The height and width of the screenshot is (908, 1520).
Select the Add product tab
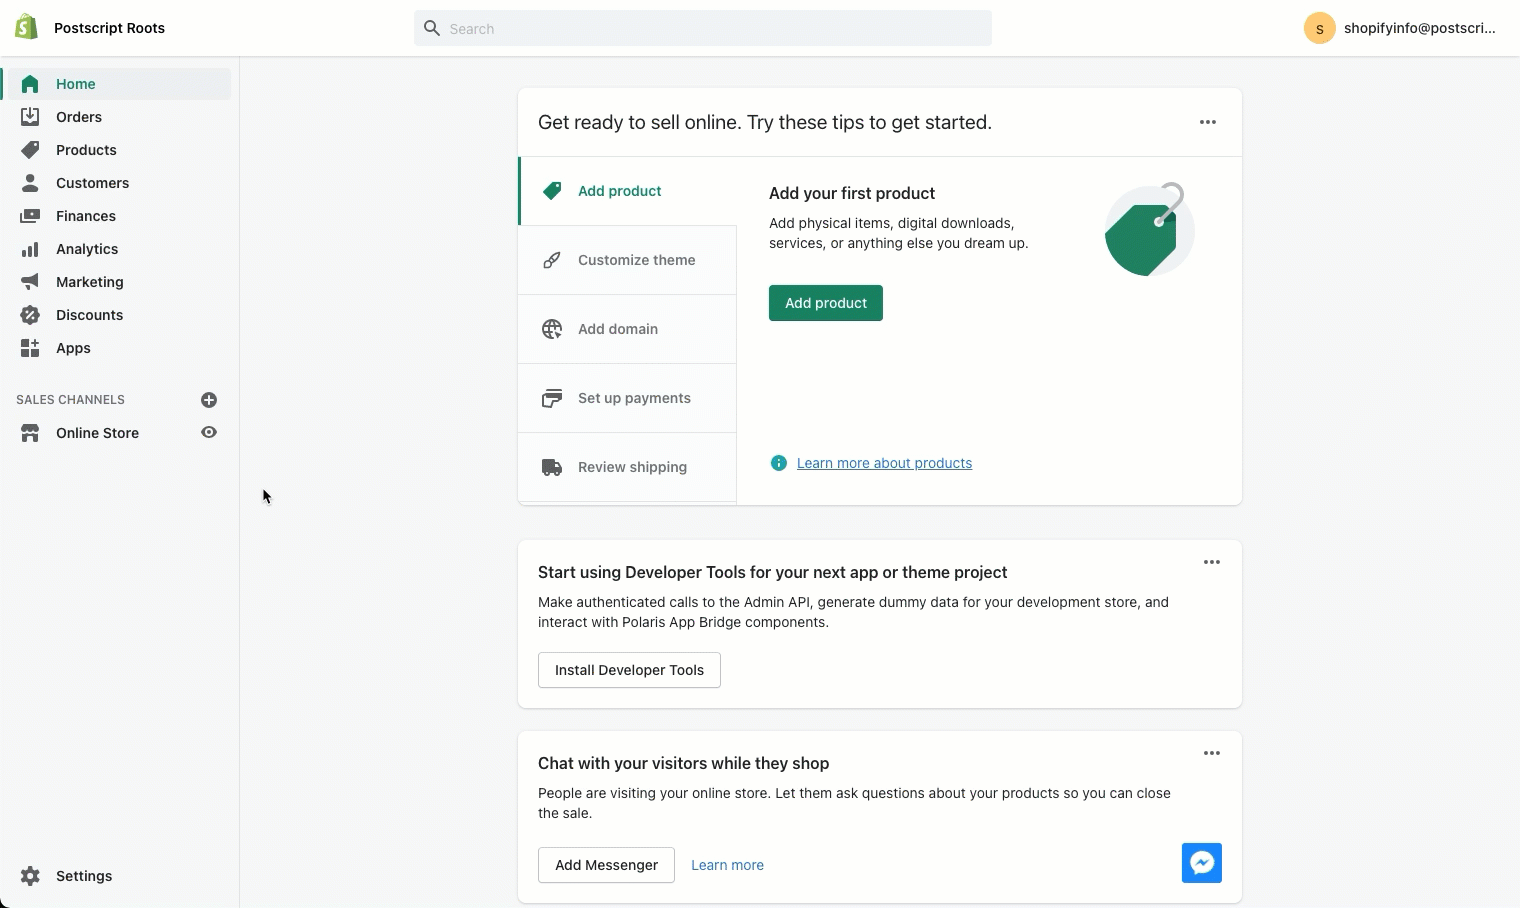[627, 191]
